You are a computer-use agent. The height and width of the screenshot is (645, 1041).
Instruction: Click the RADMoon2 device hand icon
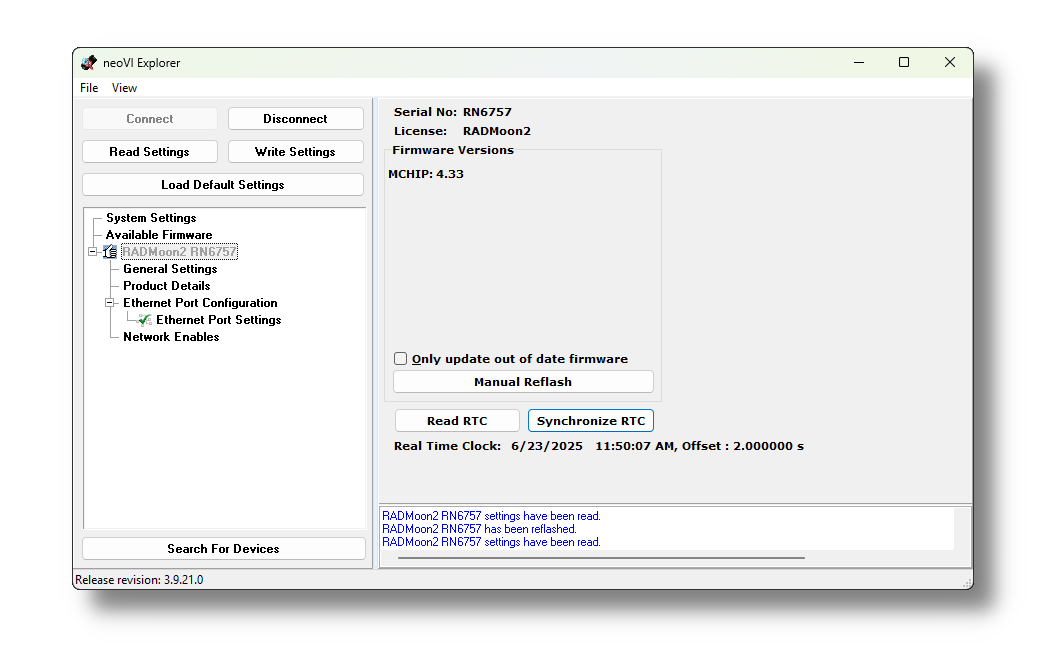[x=110, y=252]
